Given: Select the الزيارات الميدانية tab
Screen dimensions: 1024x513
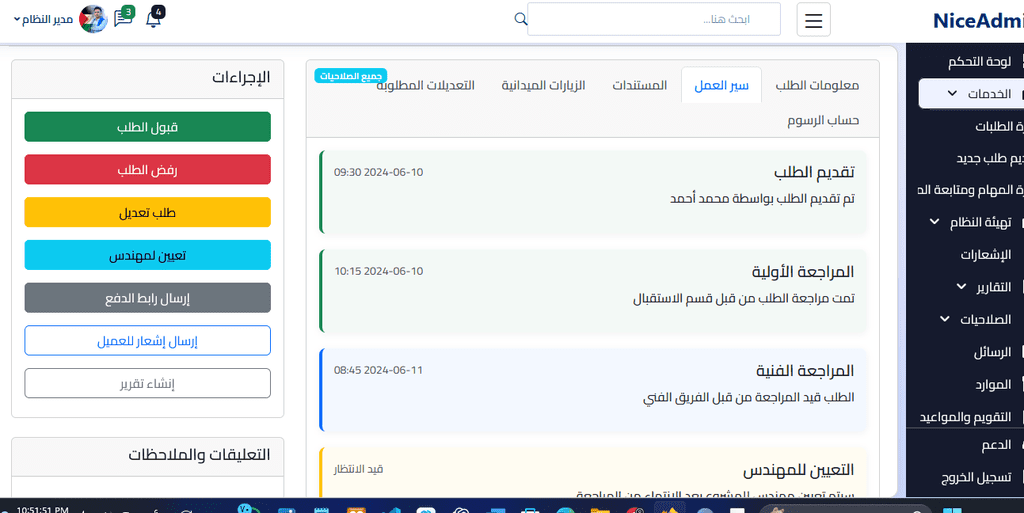Looking at the screenshot, I should [x=543, y=86].
